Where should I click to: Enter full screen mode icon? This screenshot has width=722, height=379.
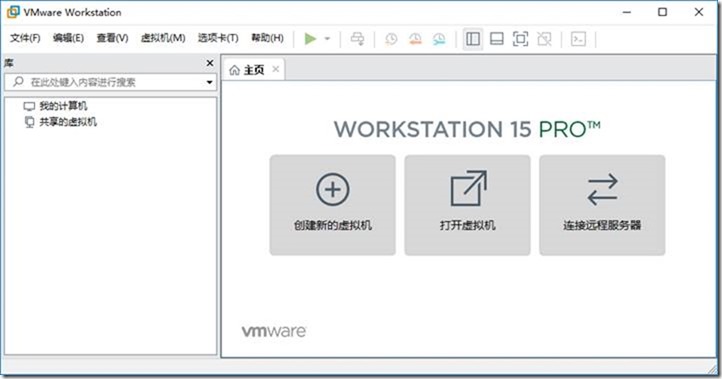520,39
